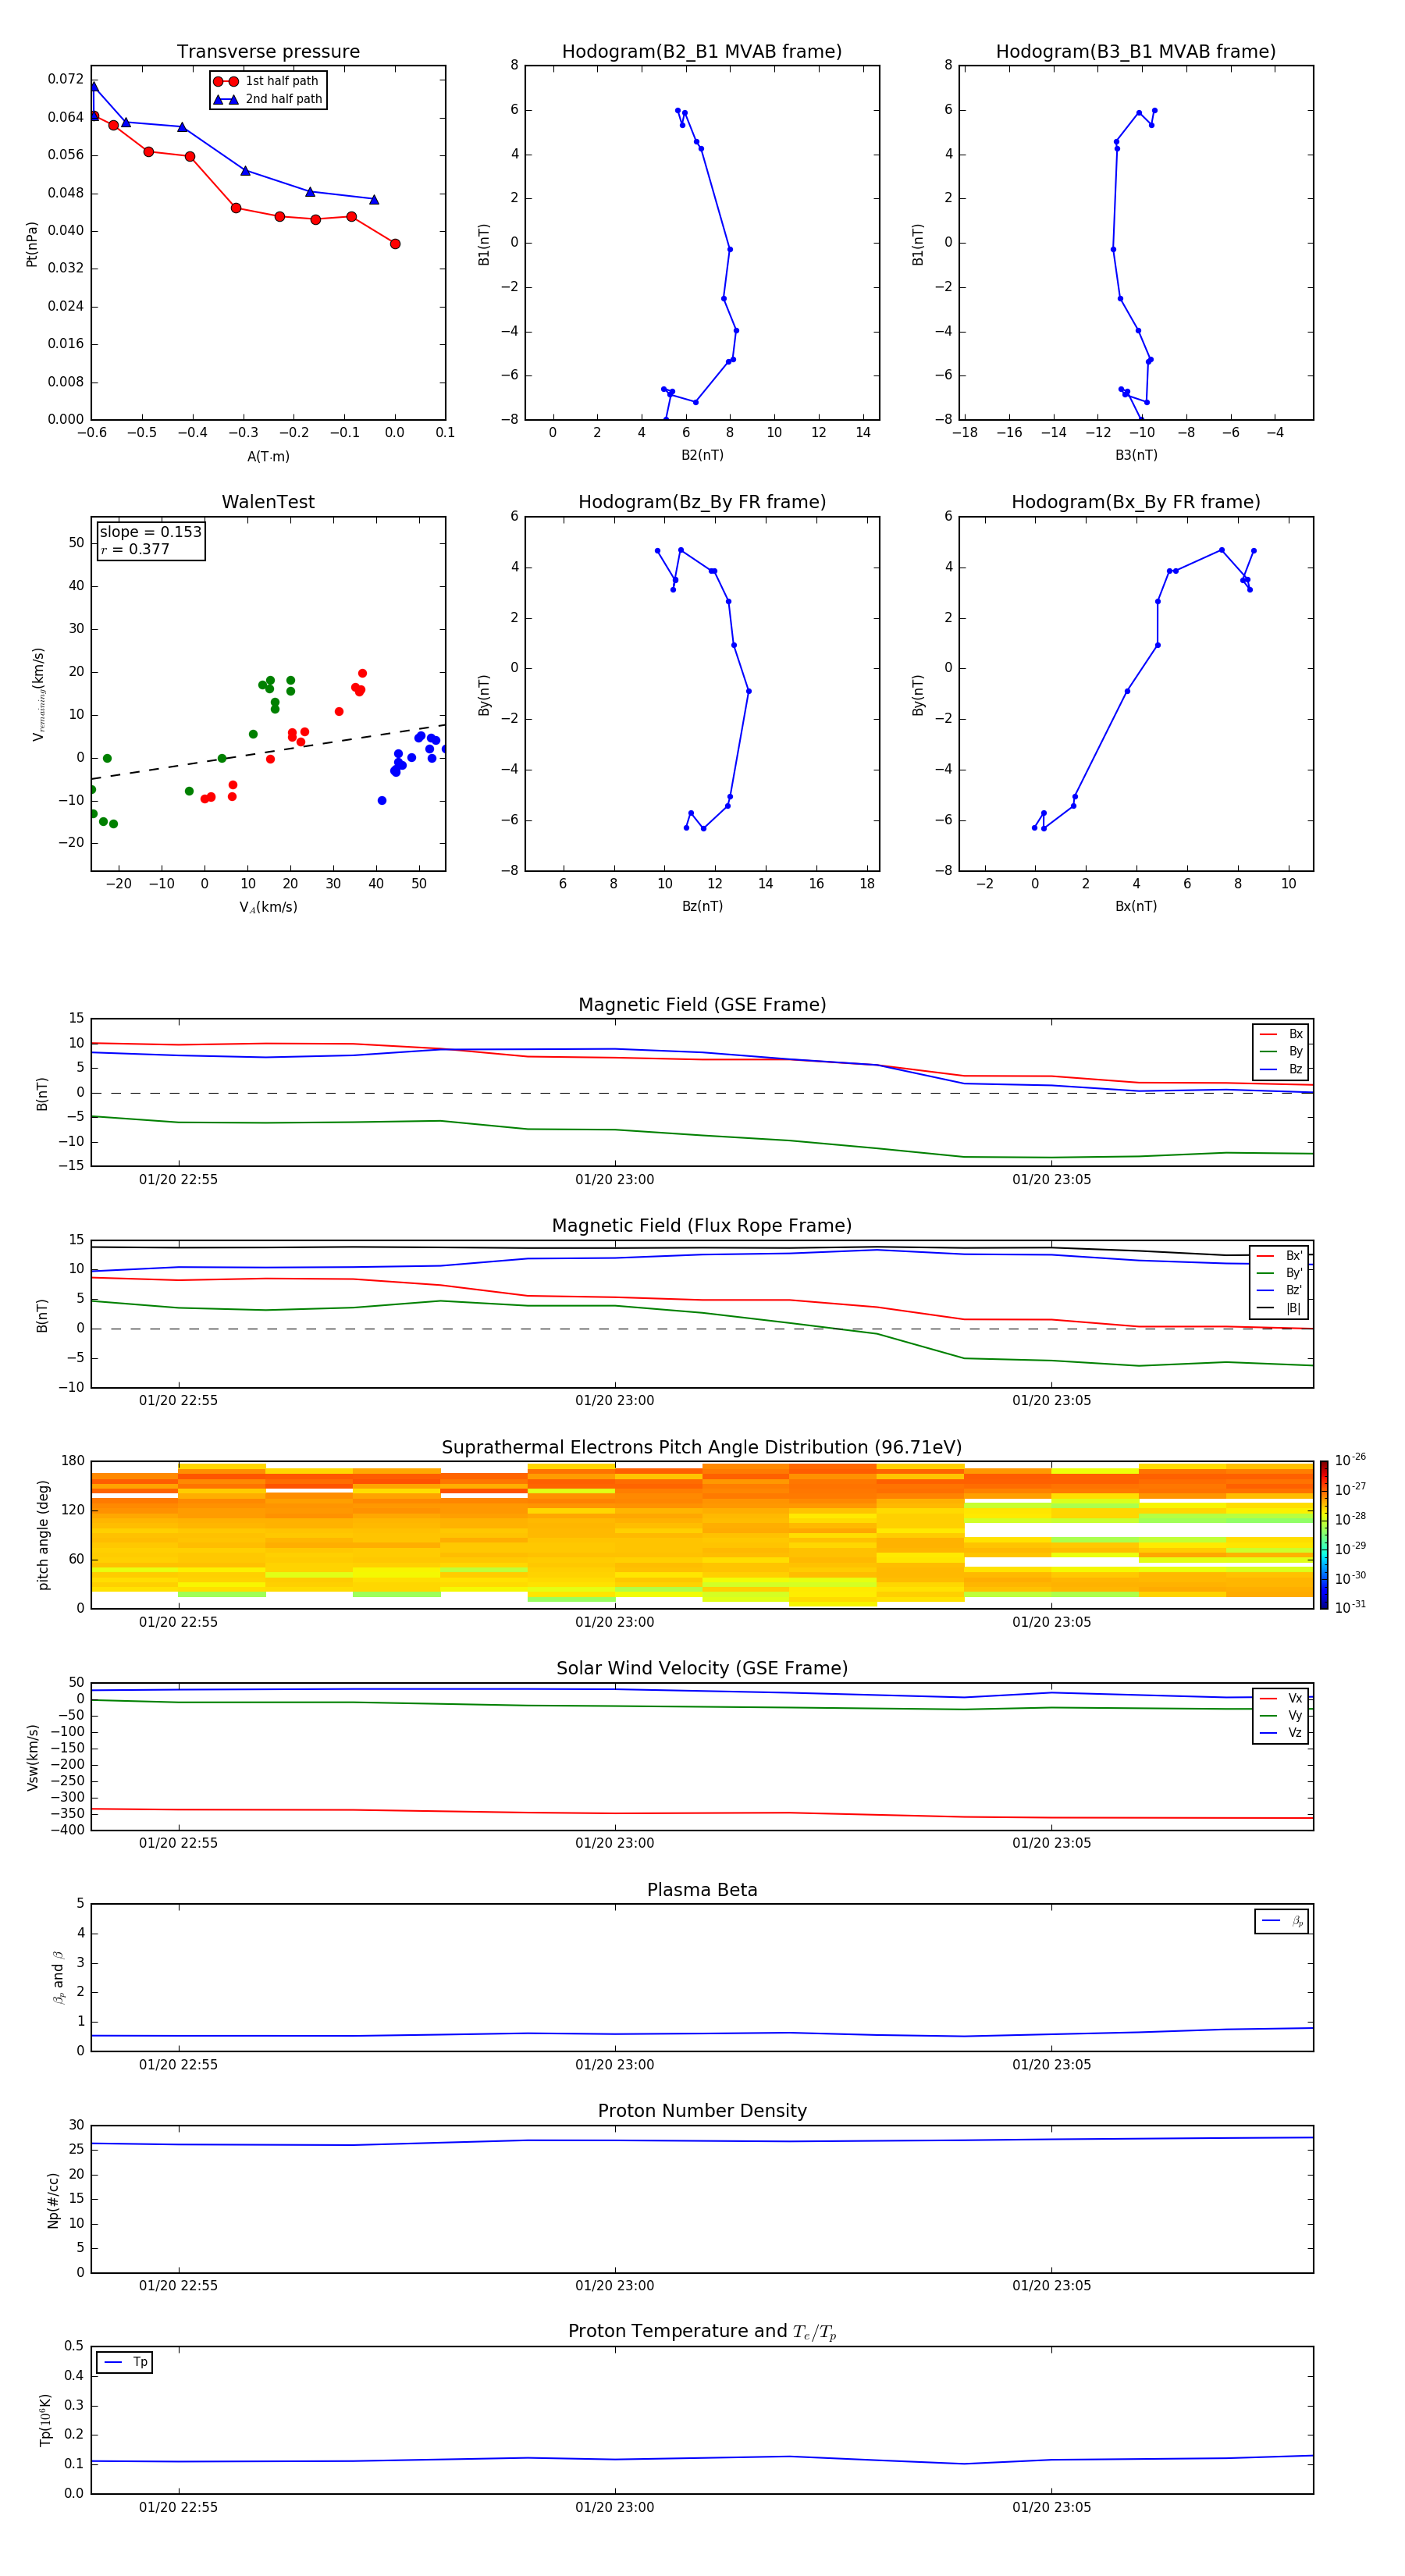Select By' entry in Flux Rope legend

[x=1280, y=1273]
